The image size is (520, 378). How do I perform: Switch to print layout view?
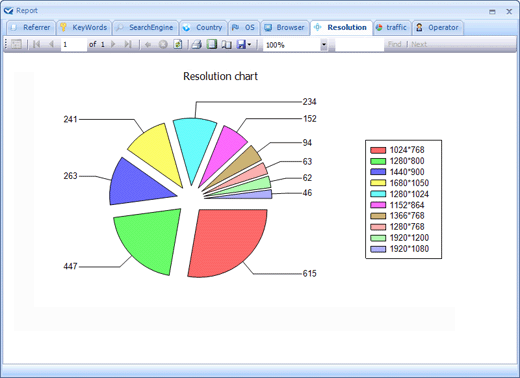tap(212, 44)
